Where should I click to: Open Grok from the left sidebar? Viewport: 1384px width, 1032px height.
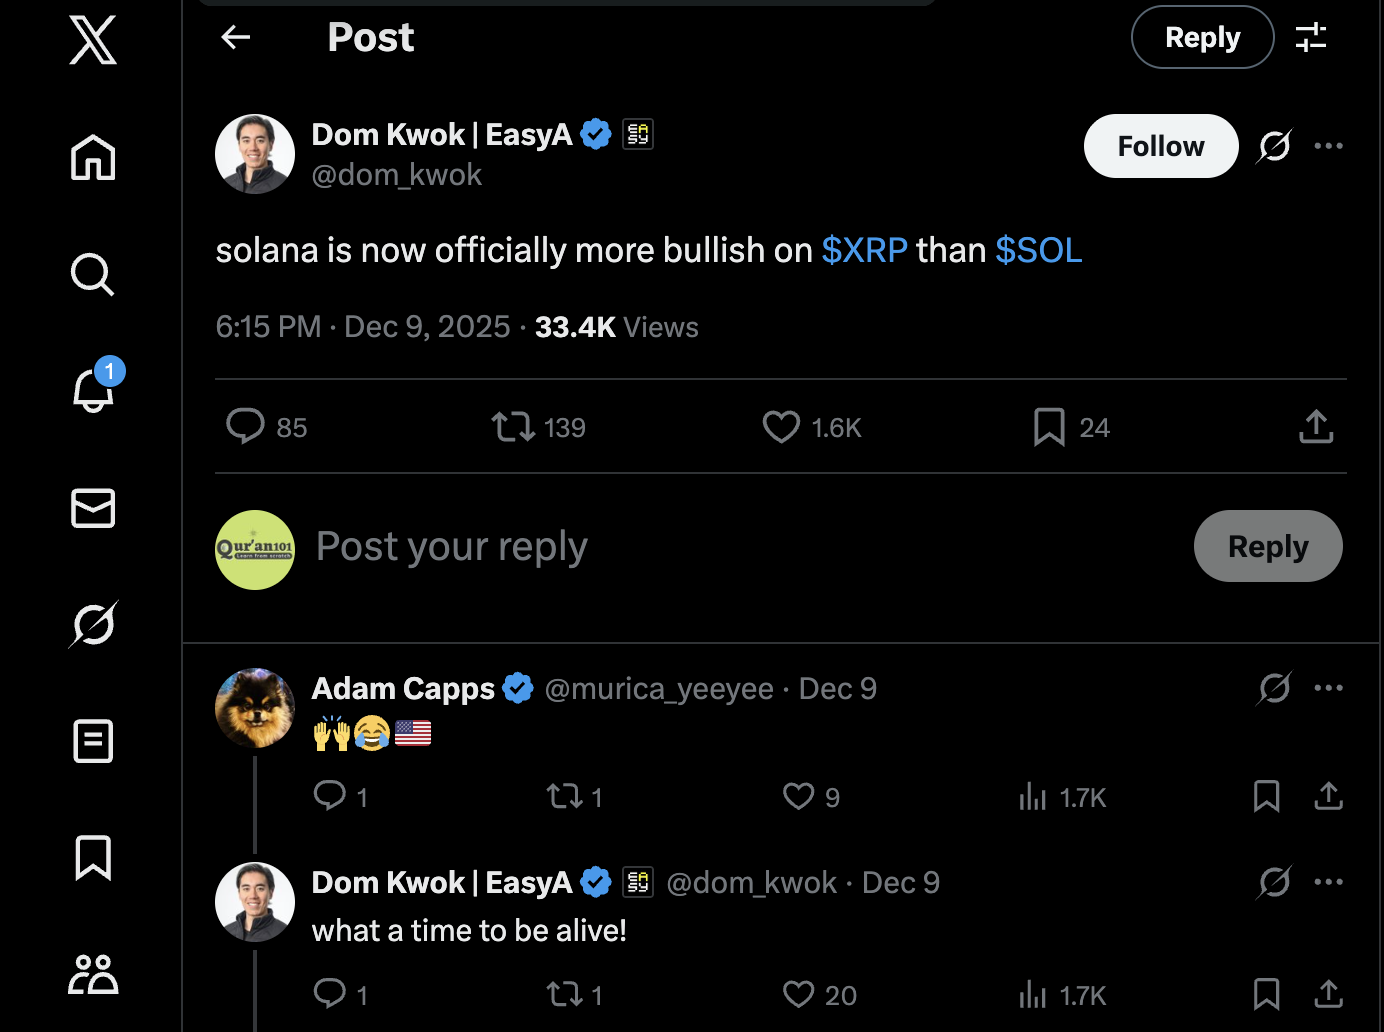[x=93, y=625]
